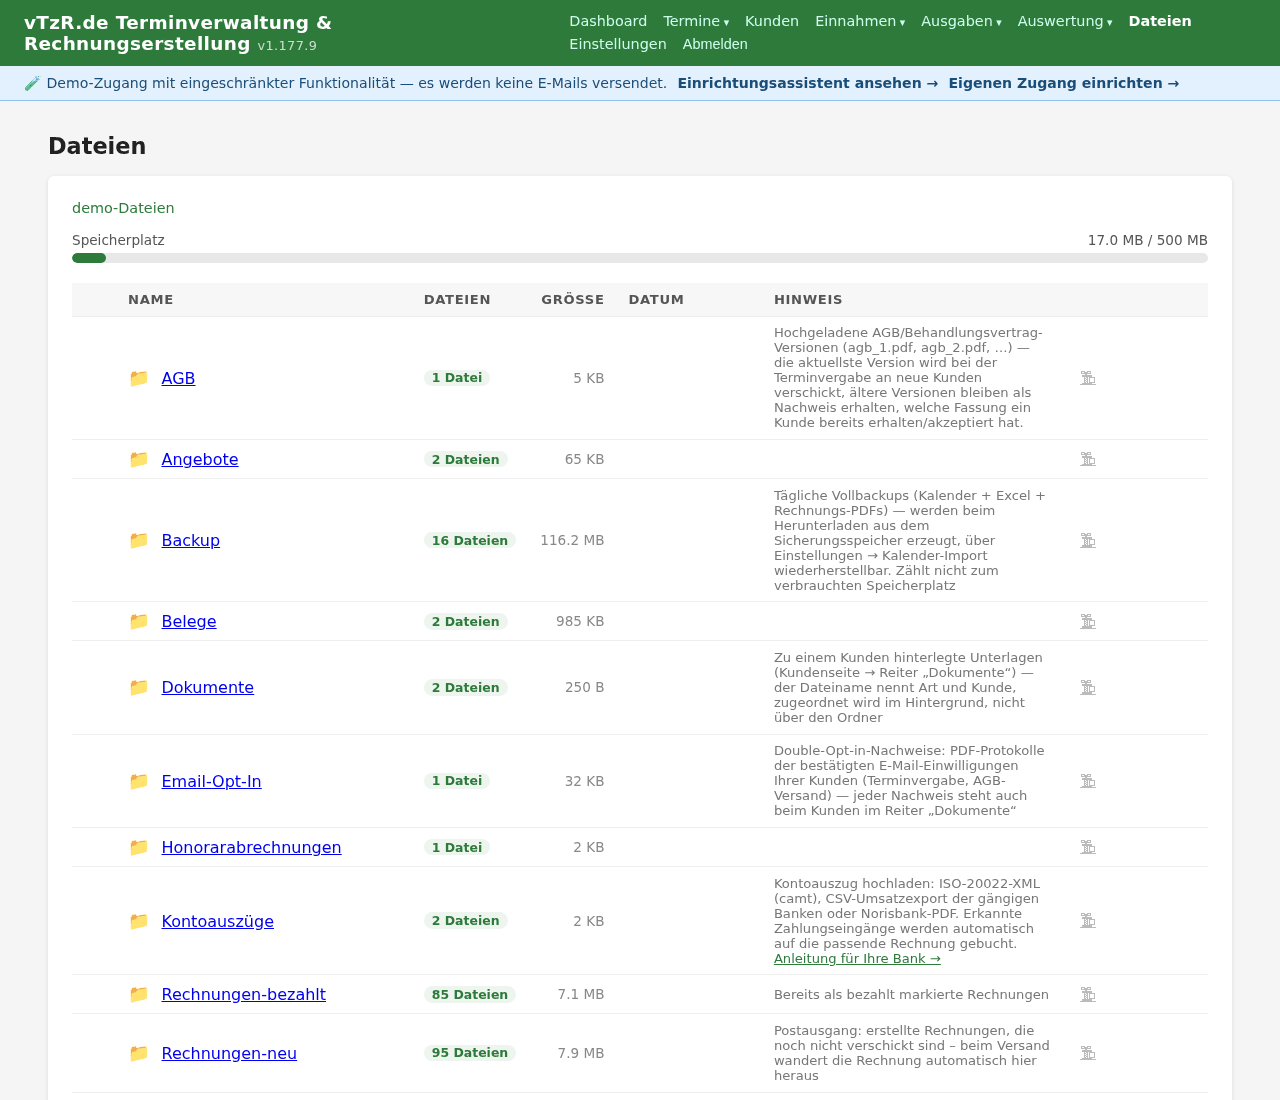Click the Grösse column header
Viewport: 1280px width, 1100px height.
(x=573, y=300)
